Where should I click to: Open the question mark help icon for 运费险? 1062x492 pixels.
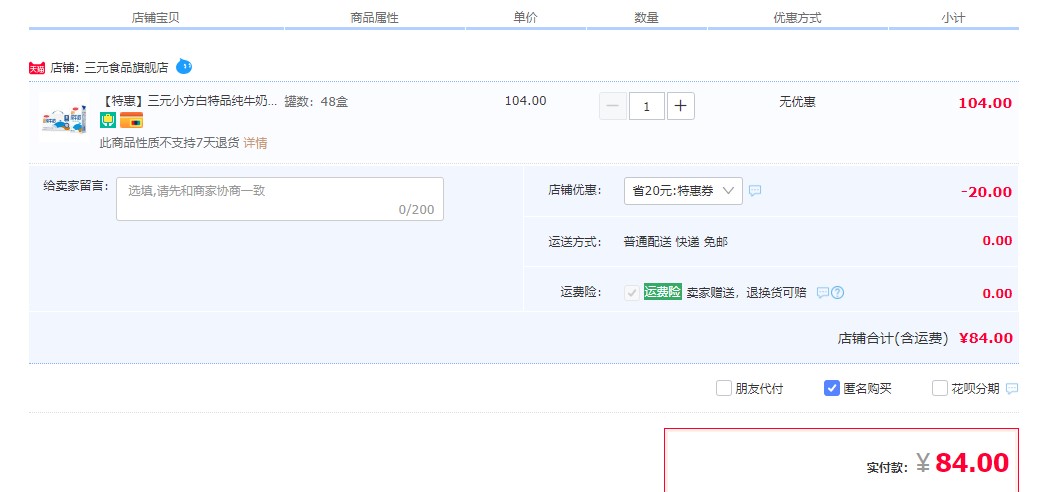(x=838, y=293)
